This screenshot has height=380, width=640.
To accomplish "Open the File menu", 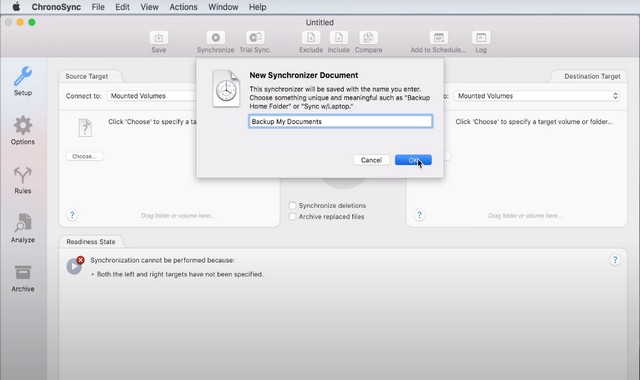I will coord(98,7).
